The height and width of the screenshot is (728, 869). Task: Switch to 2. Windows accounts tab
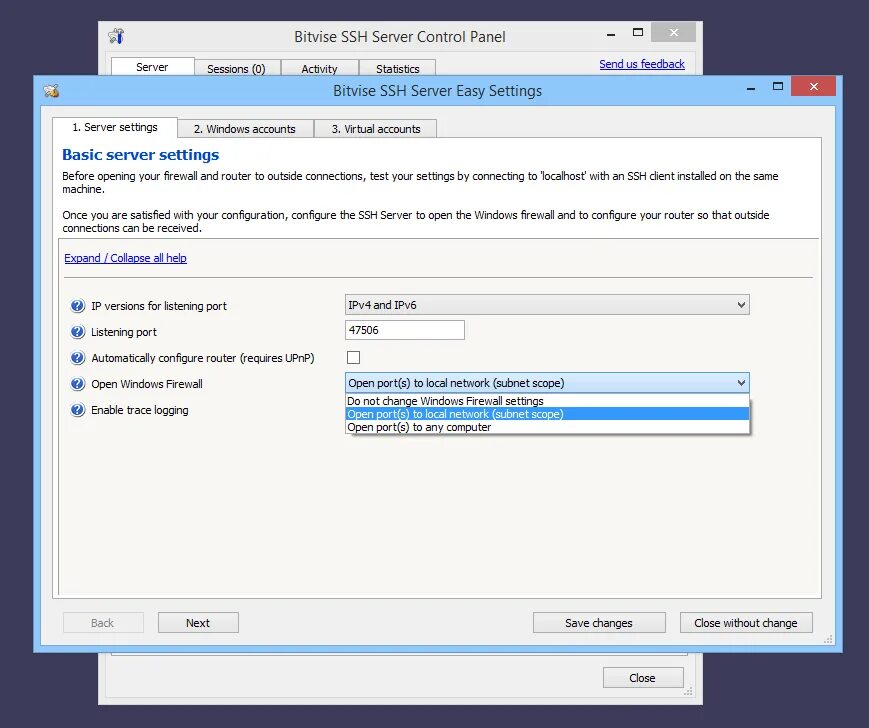pos(245,129)
